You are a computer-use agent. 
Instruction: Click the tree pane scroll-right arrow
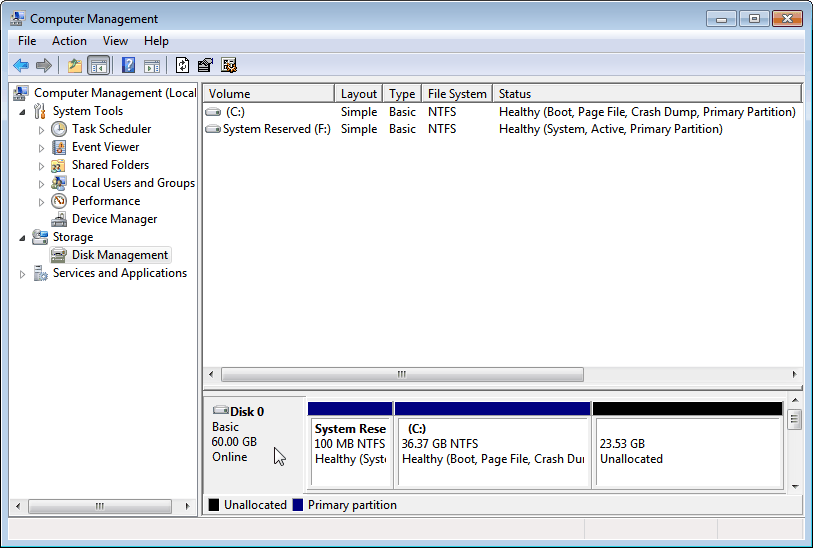(x=187, y=506)
